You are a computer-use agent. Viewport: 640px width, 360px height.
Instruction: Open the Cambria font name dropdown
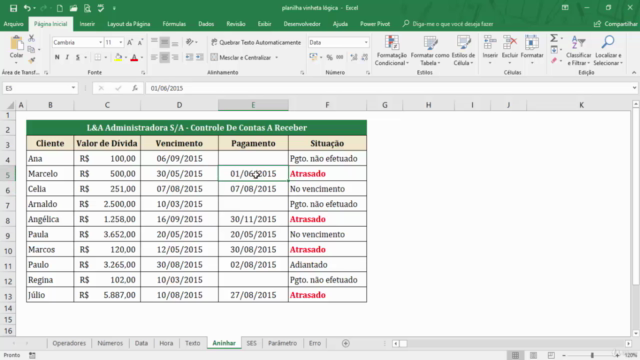pos(100,42)
